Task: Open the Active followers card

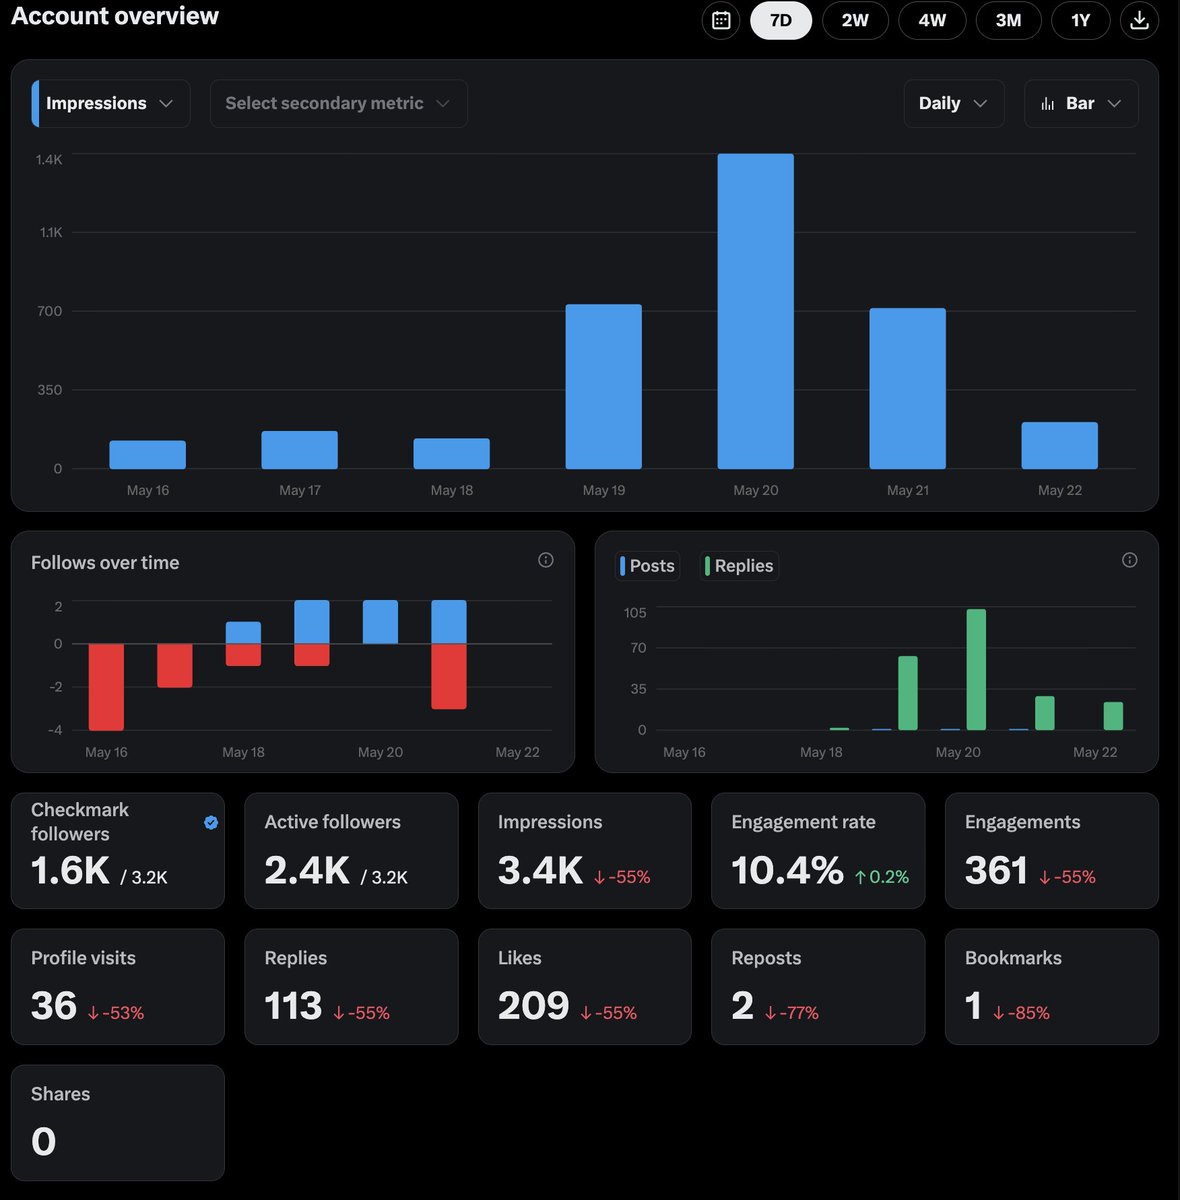Action: [x=351, y=851]
